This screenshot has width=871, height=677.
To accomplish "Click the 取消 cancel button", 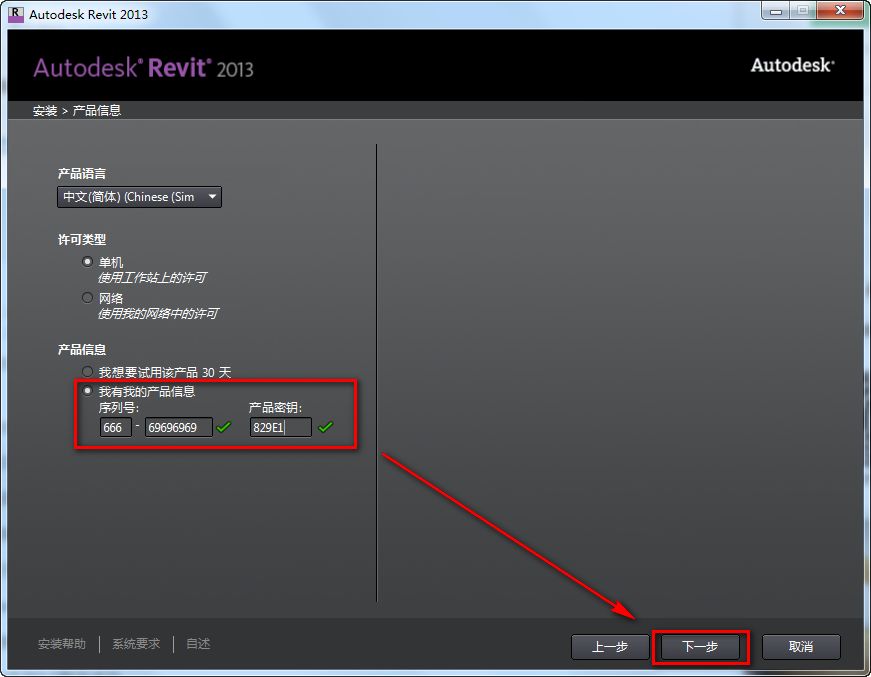I will [801, 647].
